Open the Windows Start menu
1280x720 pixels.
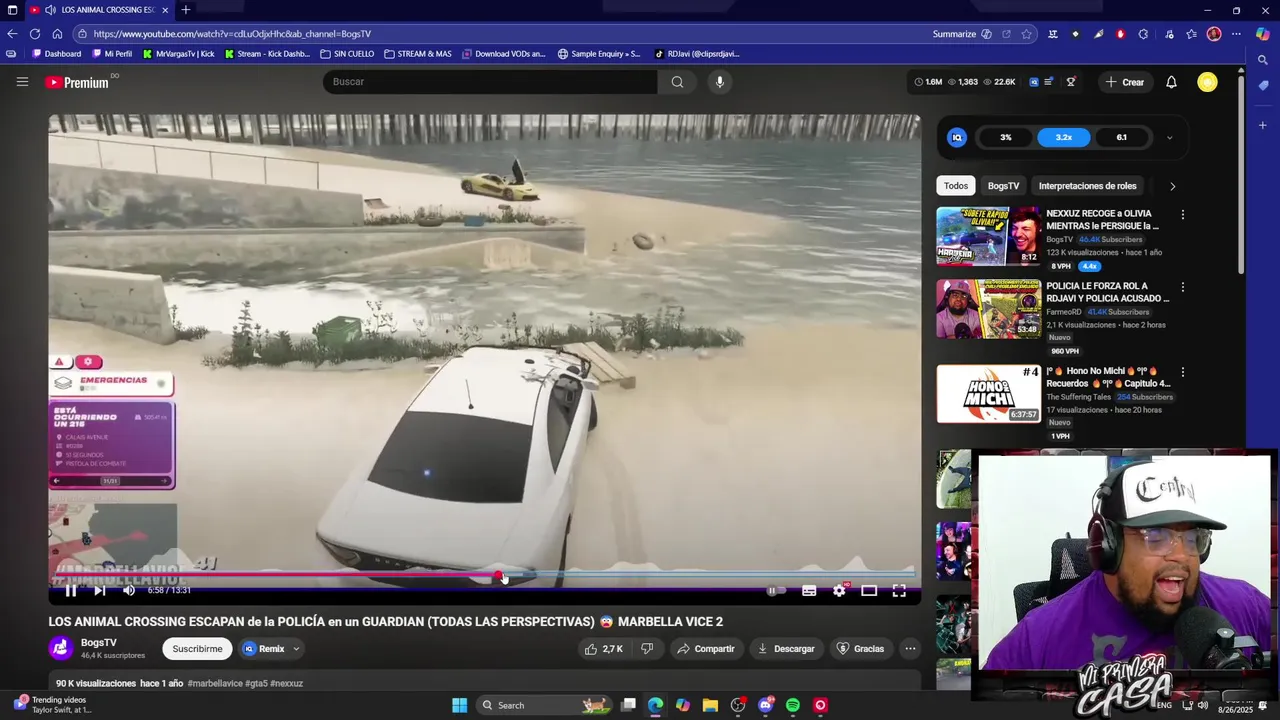tap(459, 705)
